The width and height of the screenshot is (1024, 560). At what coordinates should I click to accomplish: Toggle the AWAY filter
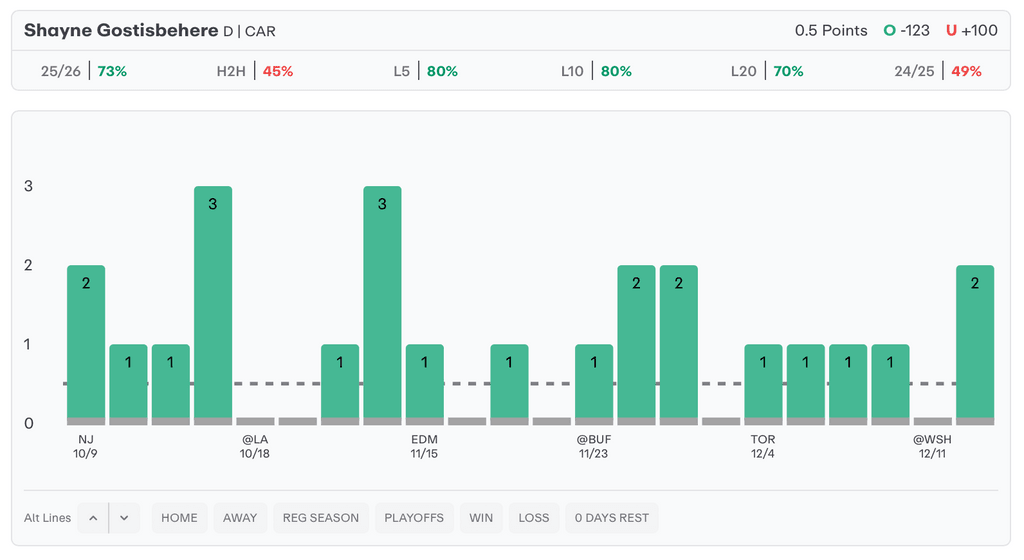(x=240, y=518)
